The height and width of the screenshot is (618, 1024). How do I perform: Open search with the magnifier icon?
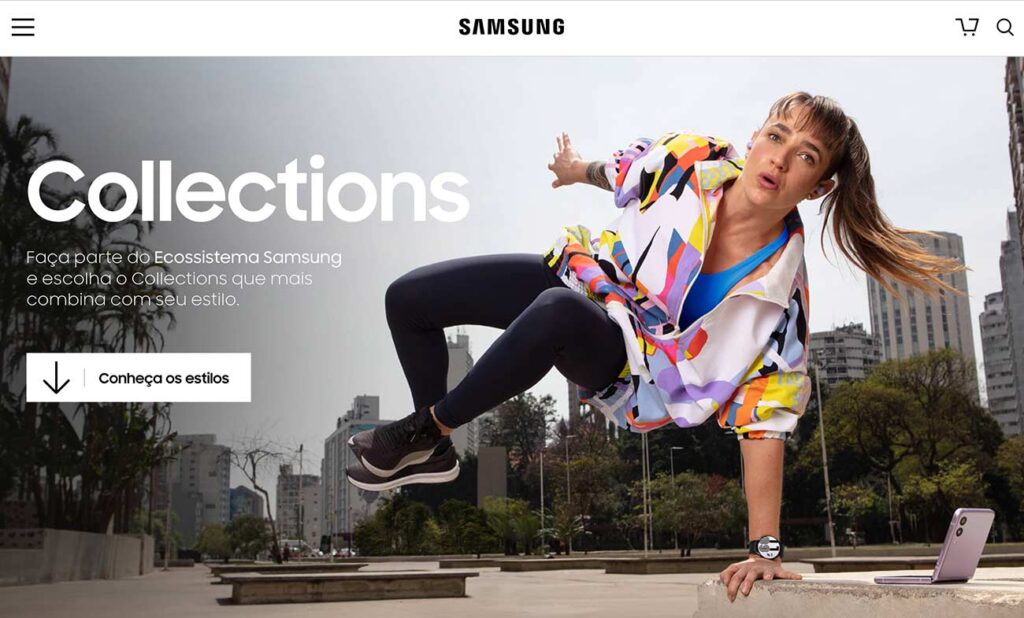pyautogui.click(x=1004, y=27)
